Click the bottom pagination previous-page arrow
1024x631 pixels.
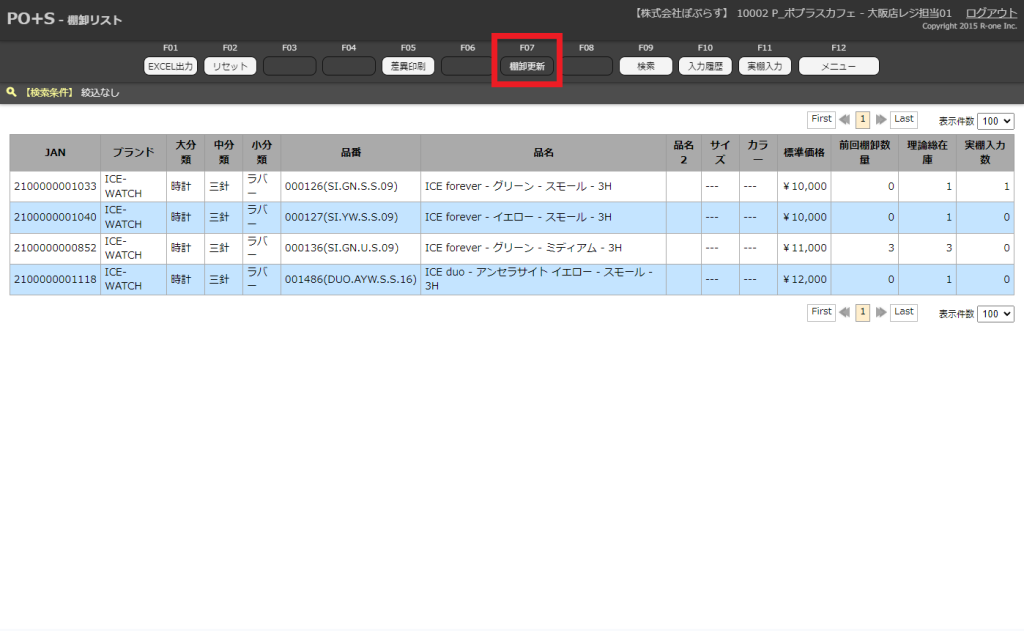click(845, 313)
